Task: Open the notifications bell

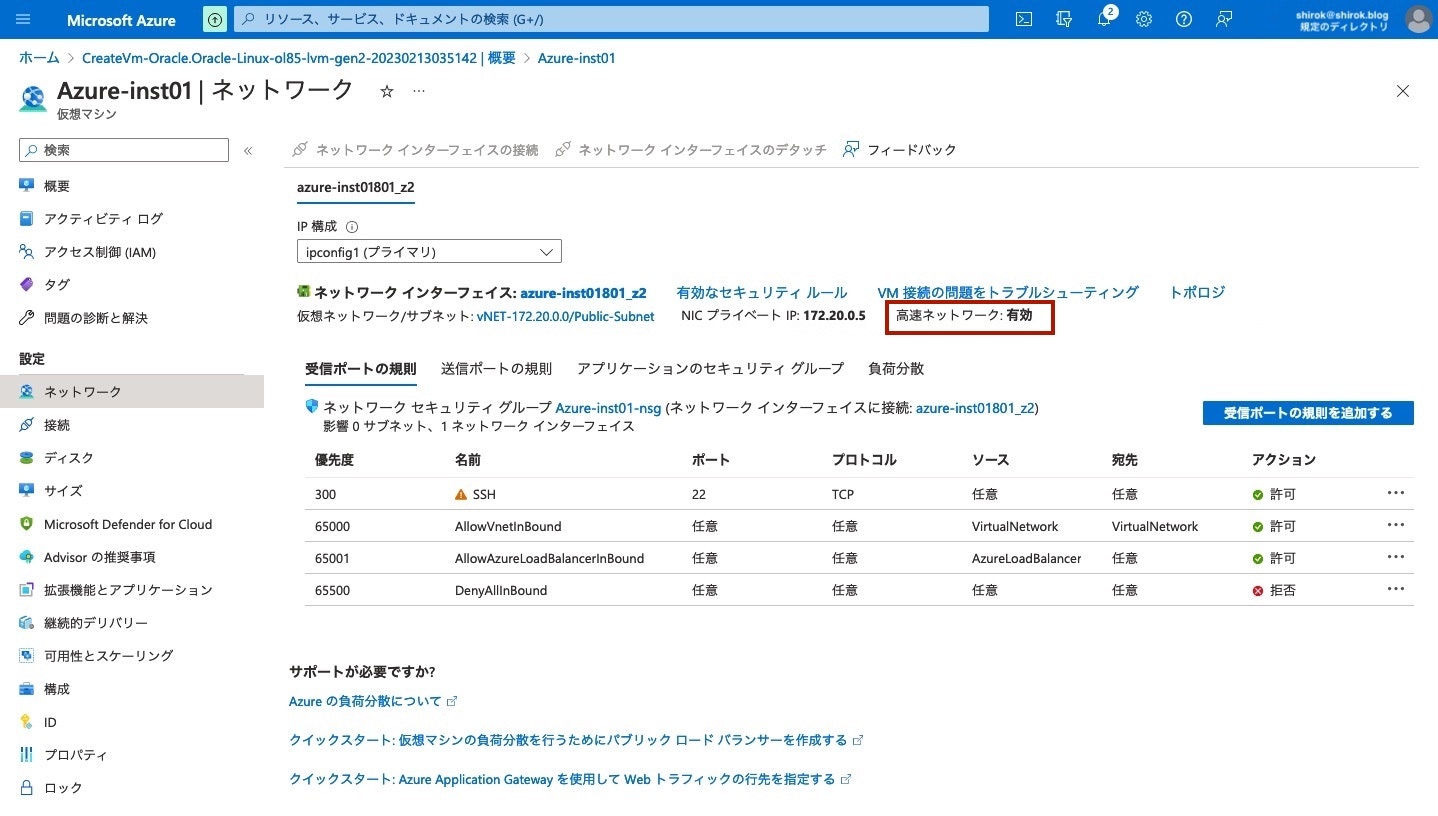Action: click(x=1104, y=19)
